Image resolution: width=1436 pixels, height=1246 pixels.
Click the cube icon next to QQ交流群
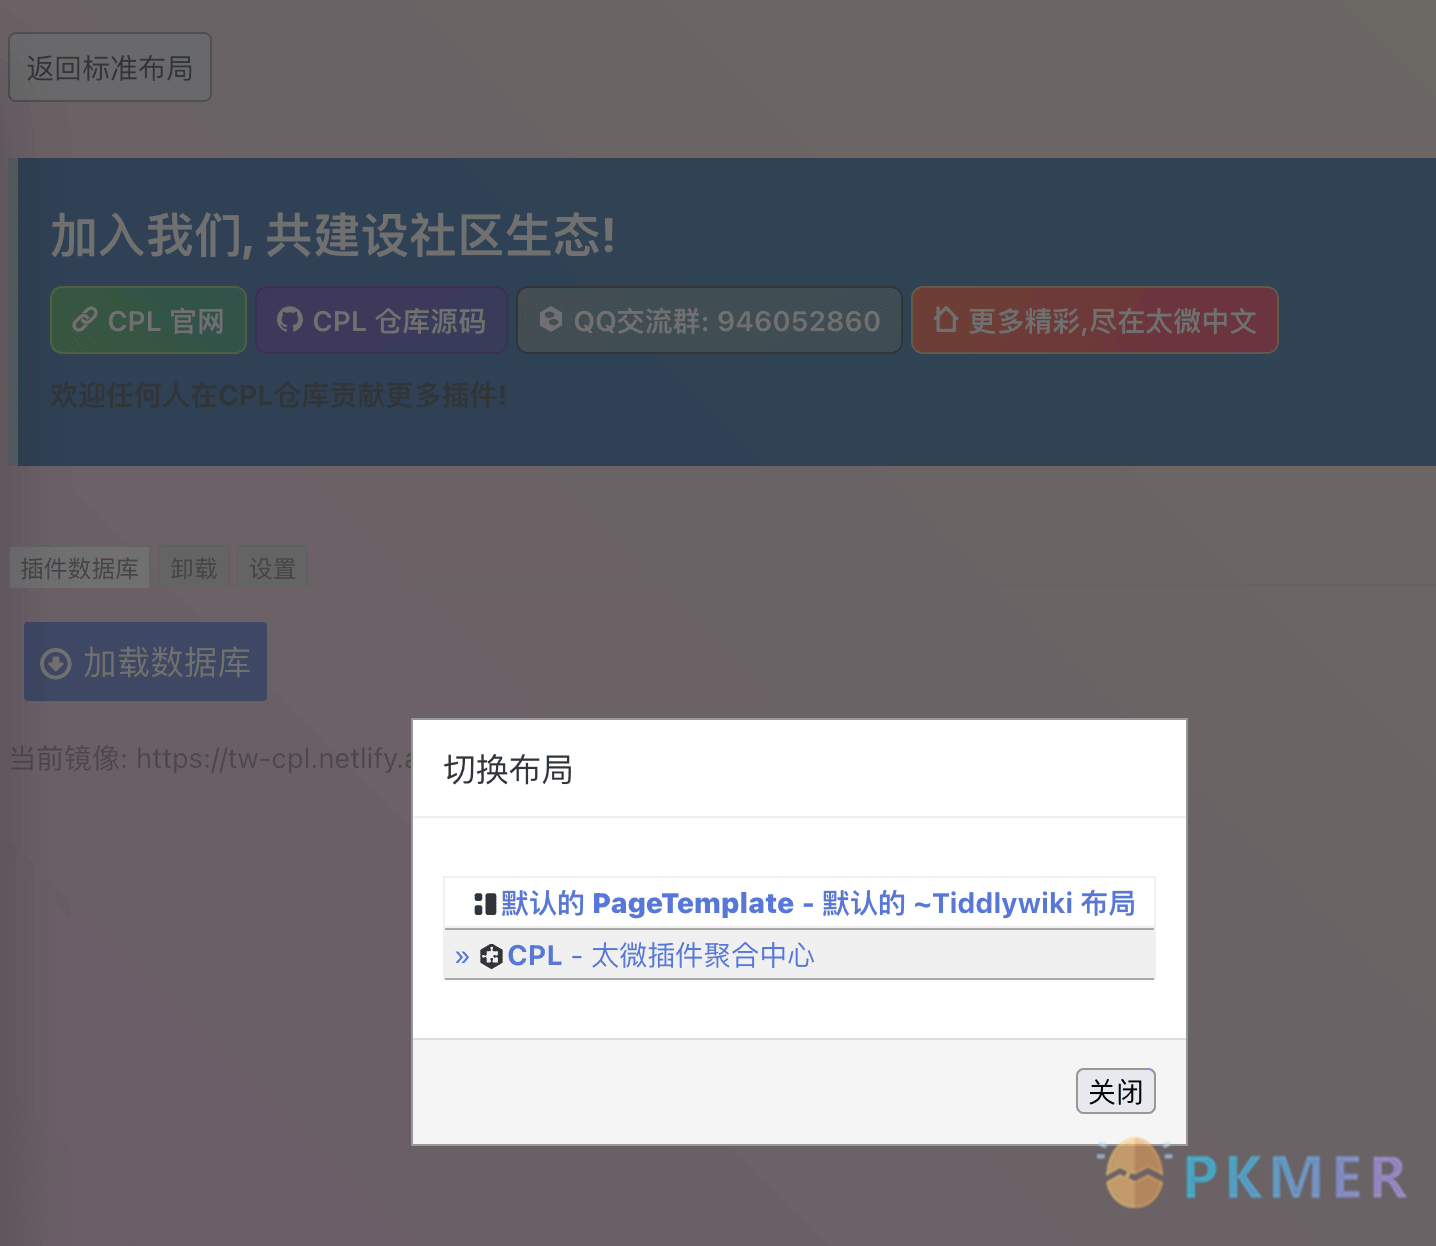pyautogui.click(x=551, y=319)
